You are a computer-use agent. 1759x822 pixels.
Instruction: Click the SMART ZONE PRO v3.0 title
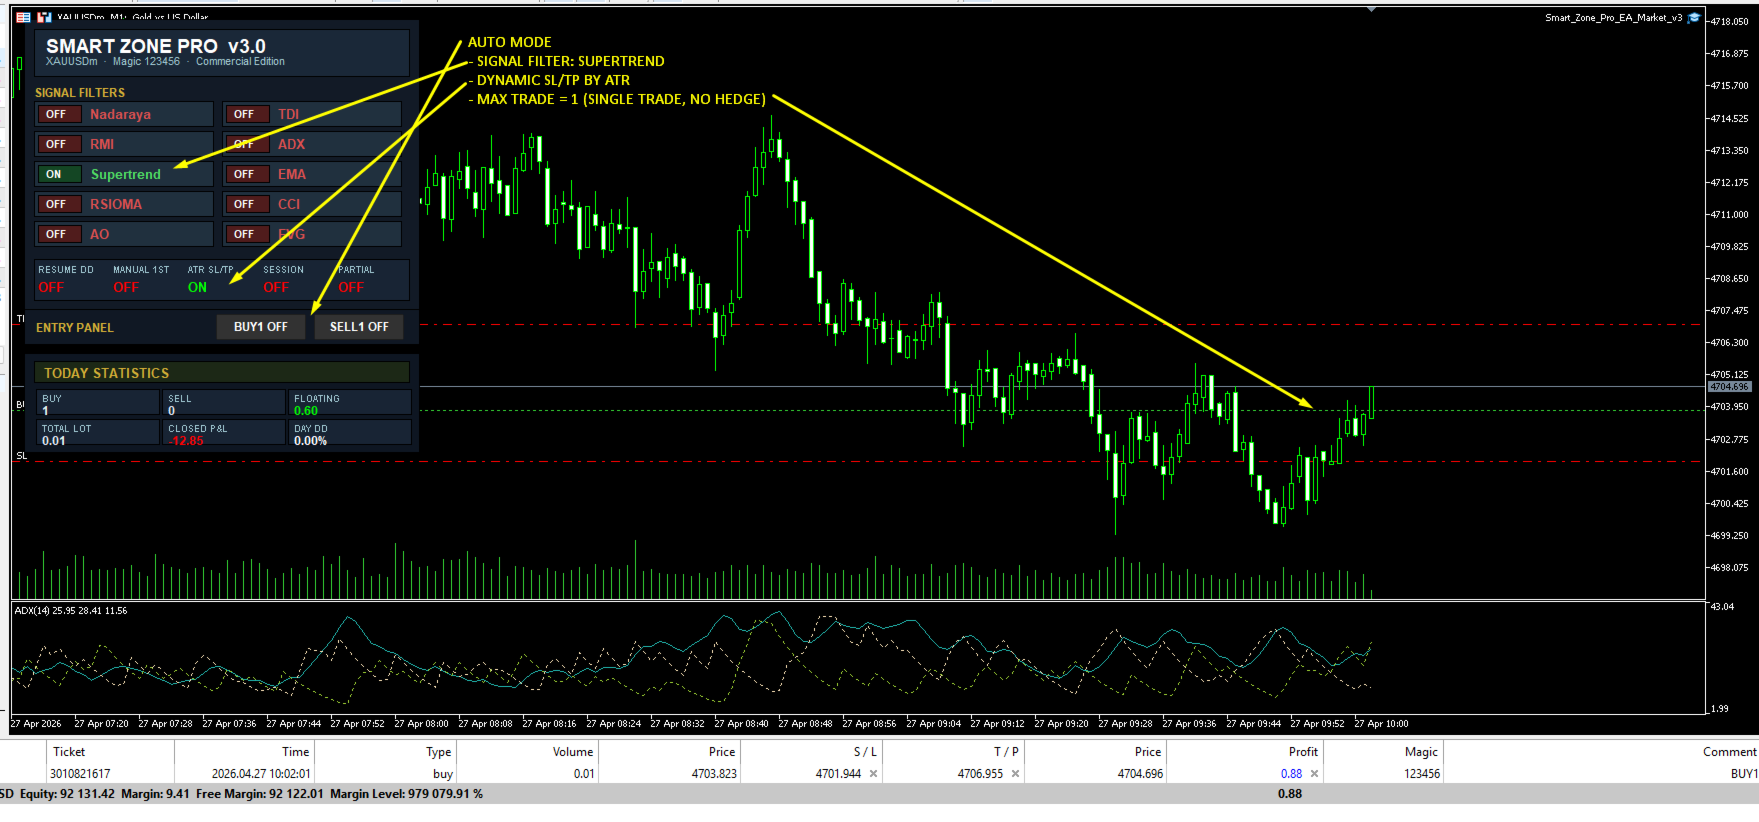pos(156,46)
